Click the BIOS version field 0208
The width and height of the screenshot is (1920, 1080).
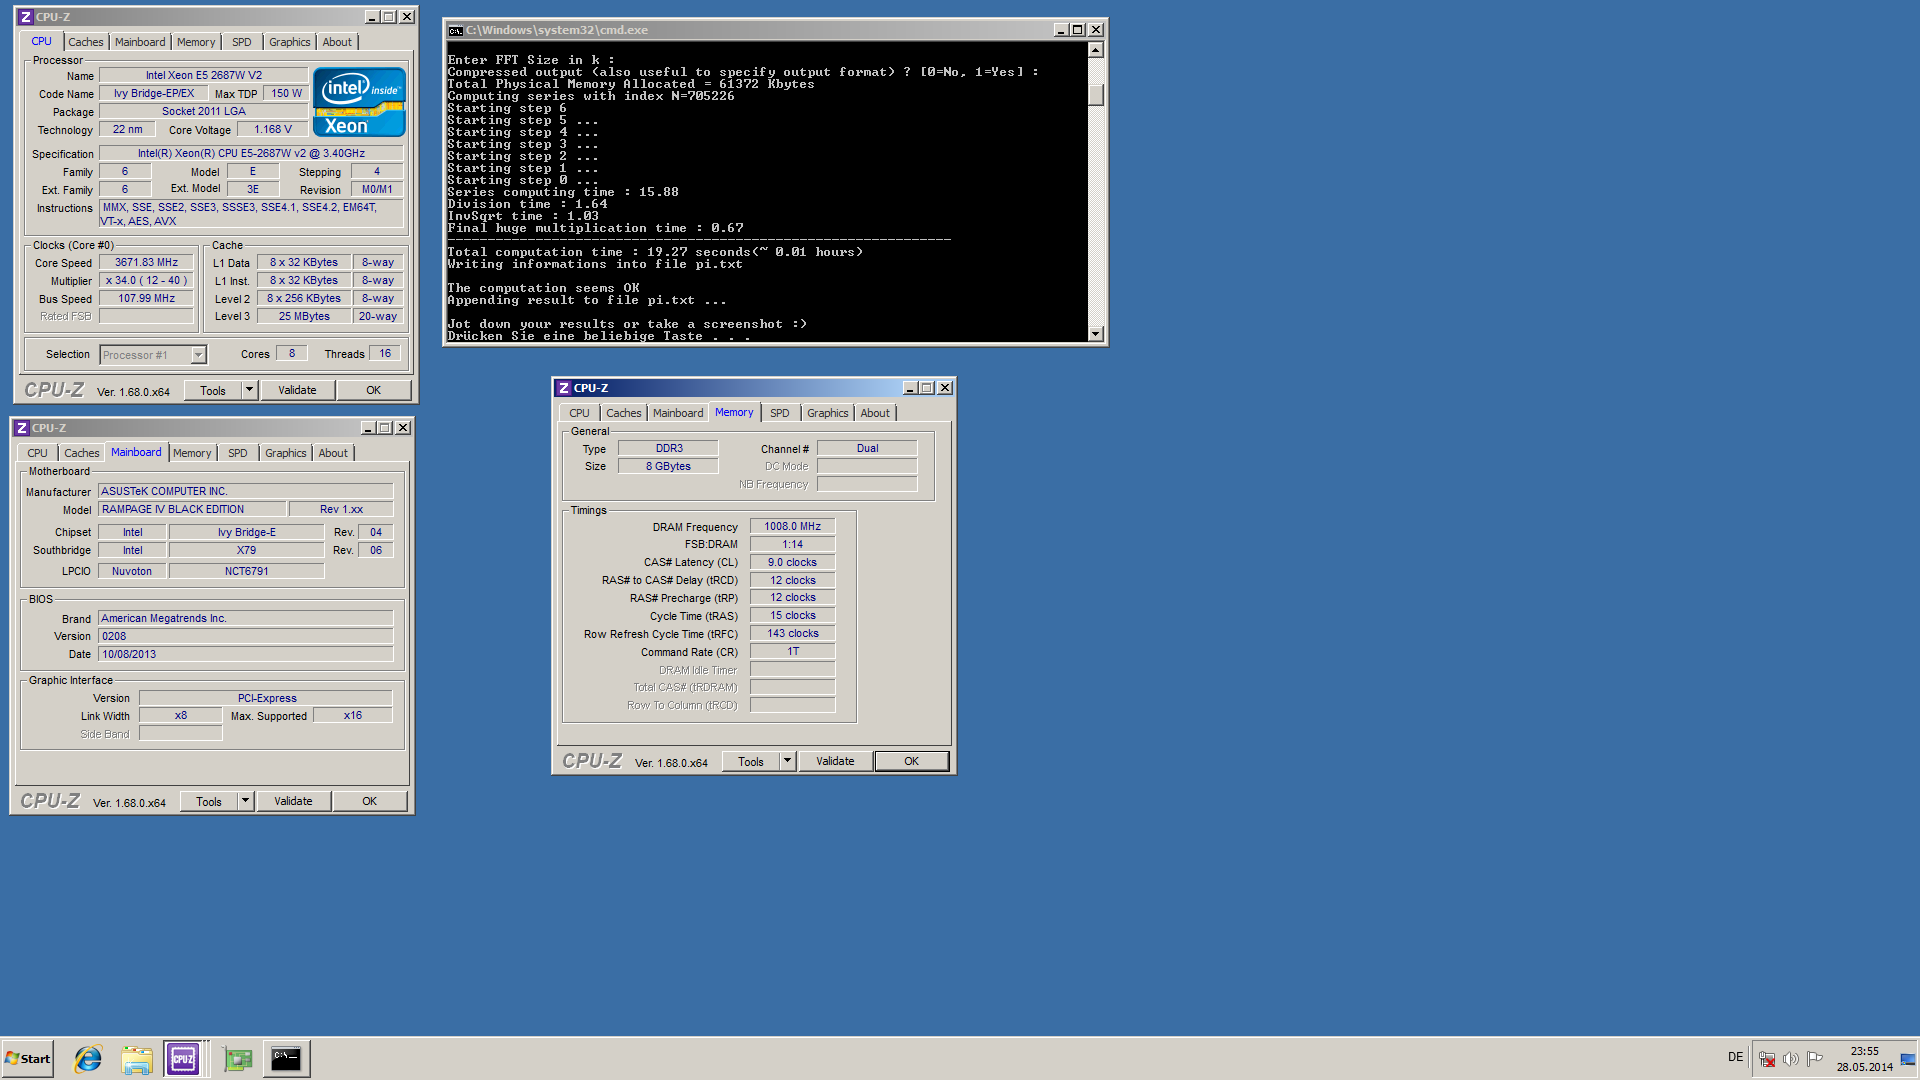pos(246,636)
